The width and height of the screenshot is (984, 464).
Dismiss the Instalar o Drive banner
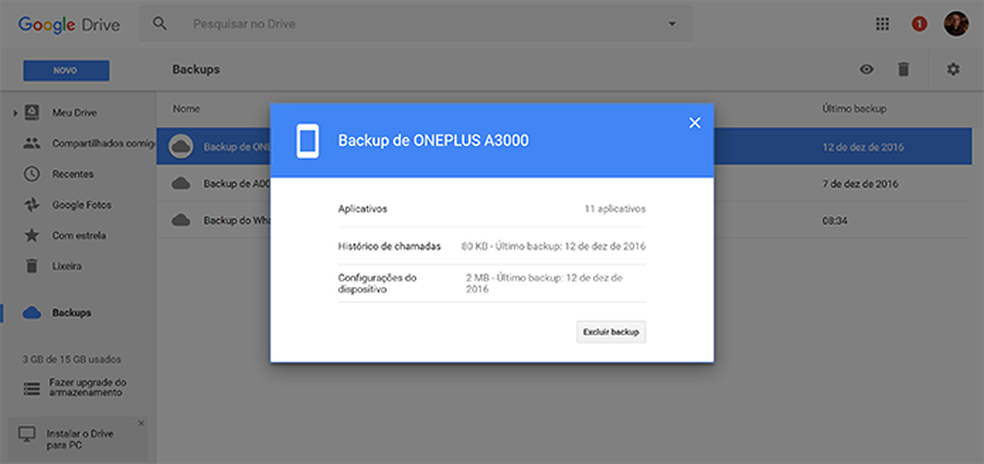pos(141,423)
